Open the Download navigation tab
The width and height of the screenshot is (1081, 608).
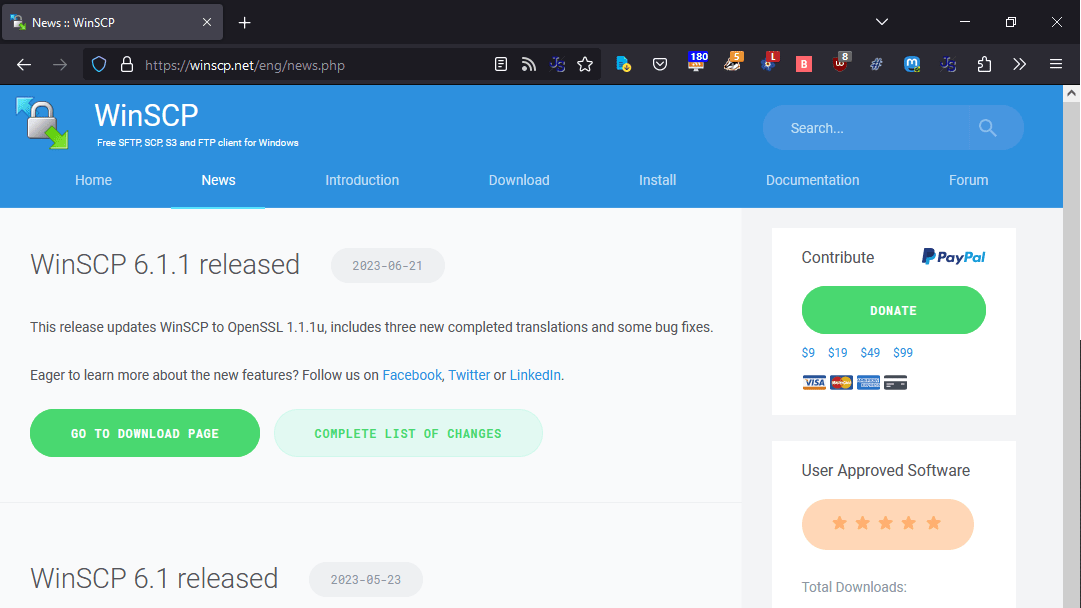[x=518, y=180]
